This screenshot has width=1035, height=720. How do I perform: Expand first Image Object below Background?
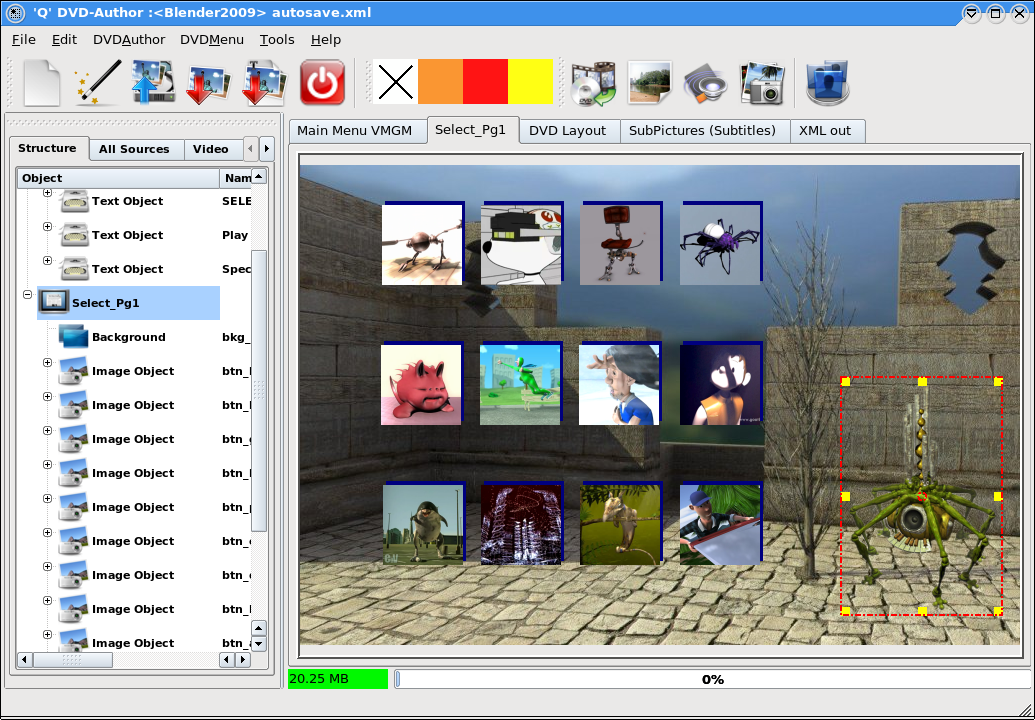[x=47, y=363]
